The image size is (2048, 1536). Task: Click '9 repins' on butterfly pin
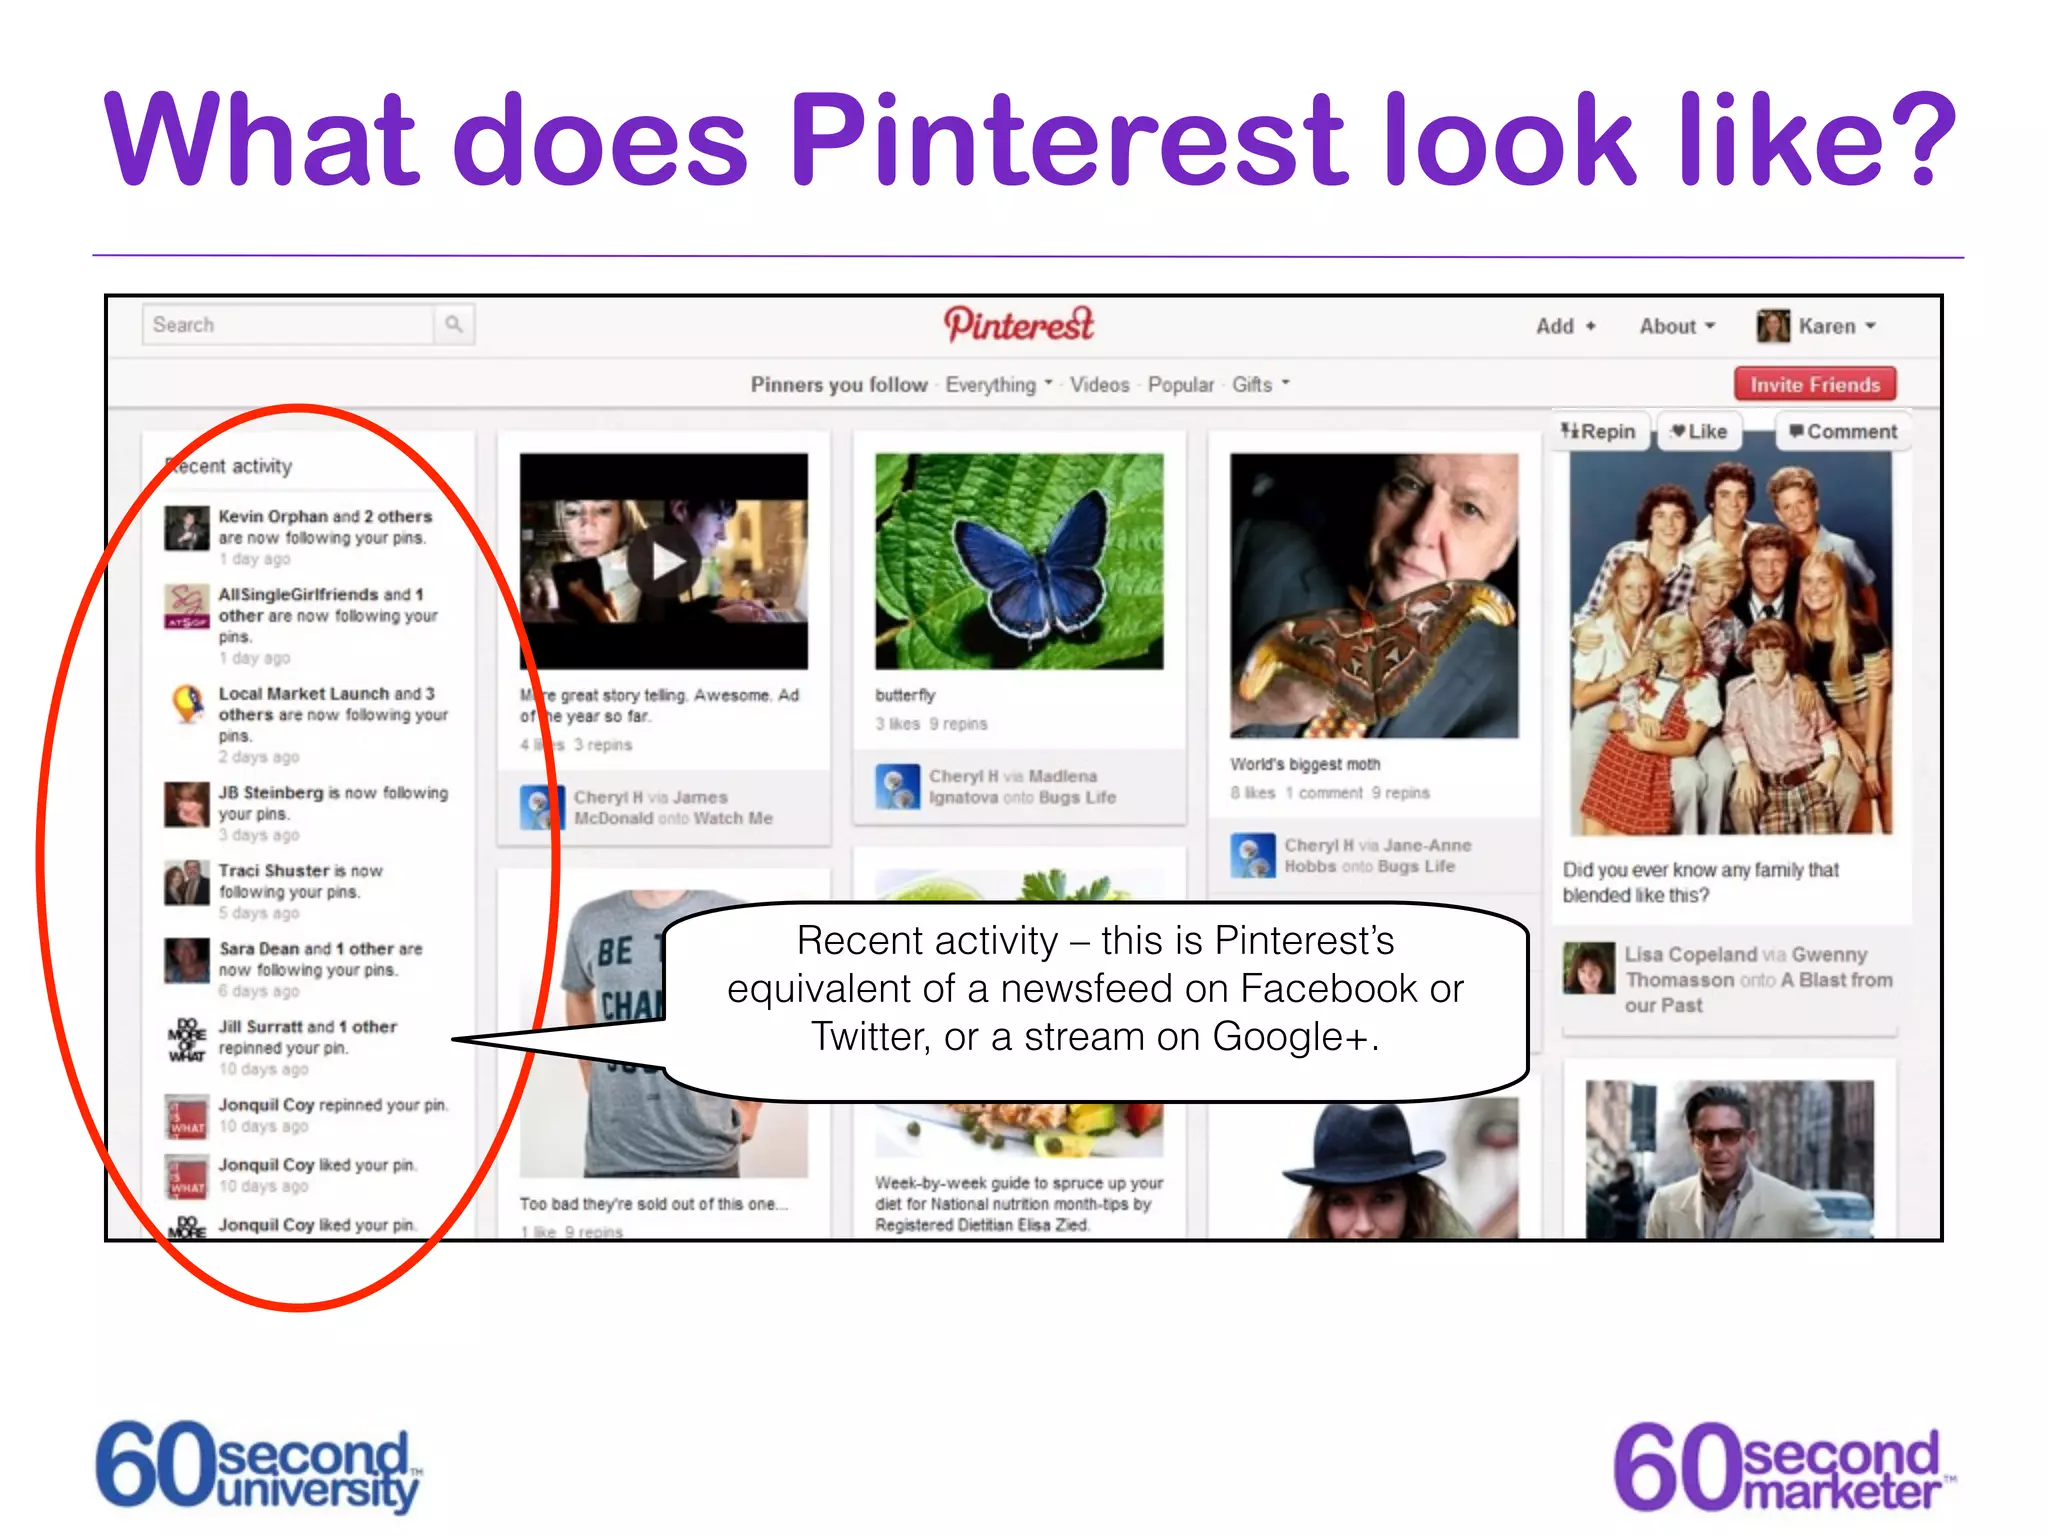pyautogui.click(x=958, y=724)
